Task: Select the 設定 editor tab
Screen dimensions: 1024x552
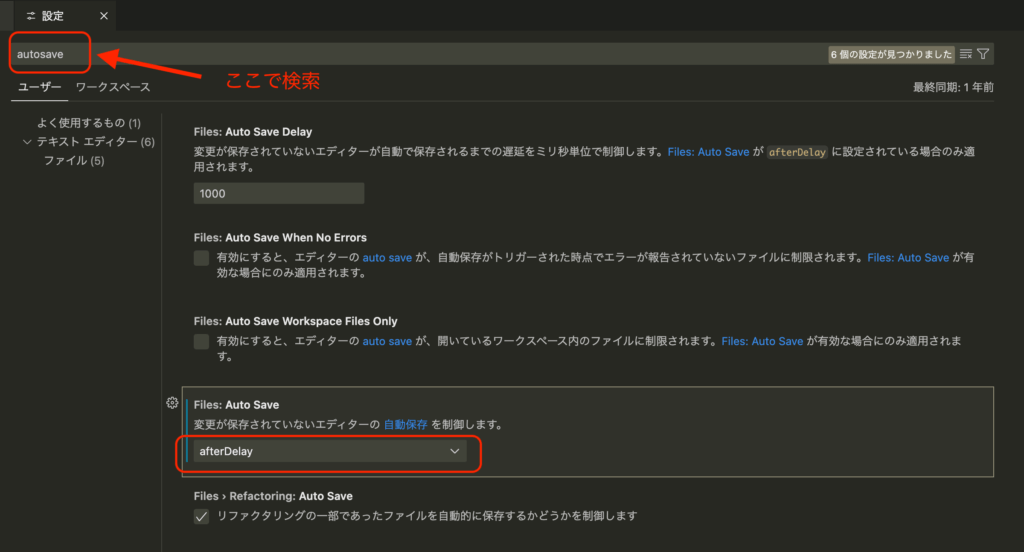Action: [x=52, y=16]
